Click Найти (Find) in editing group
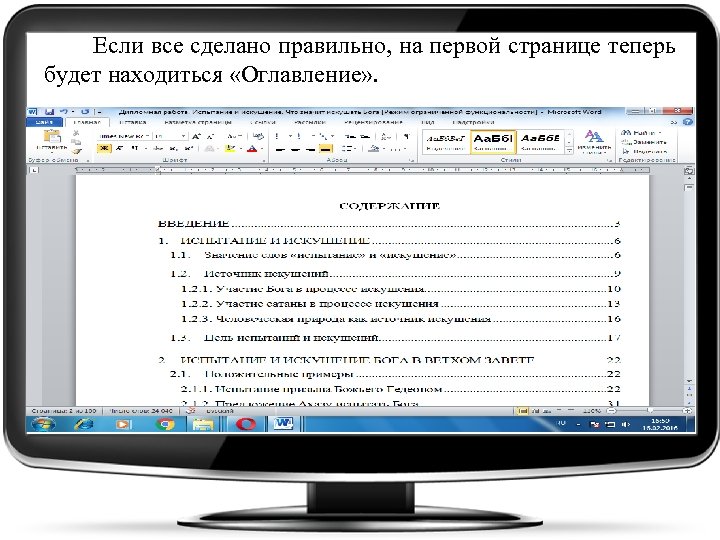The image size is (720, 540). tap(642, 133)
